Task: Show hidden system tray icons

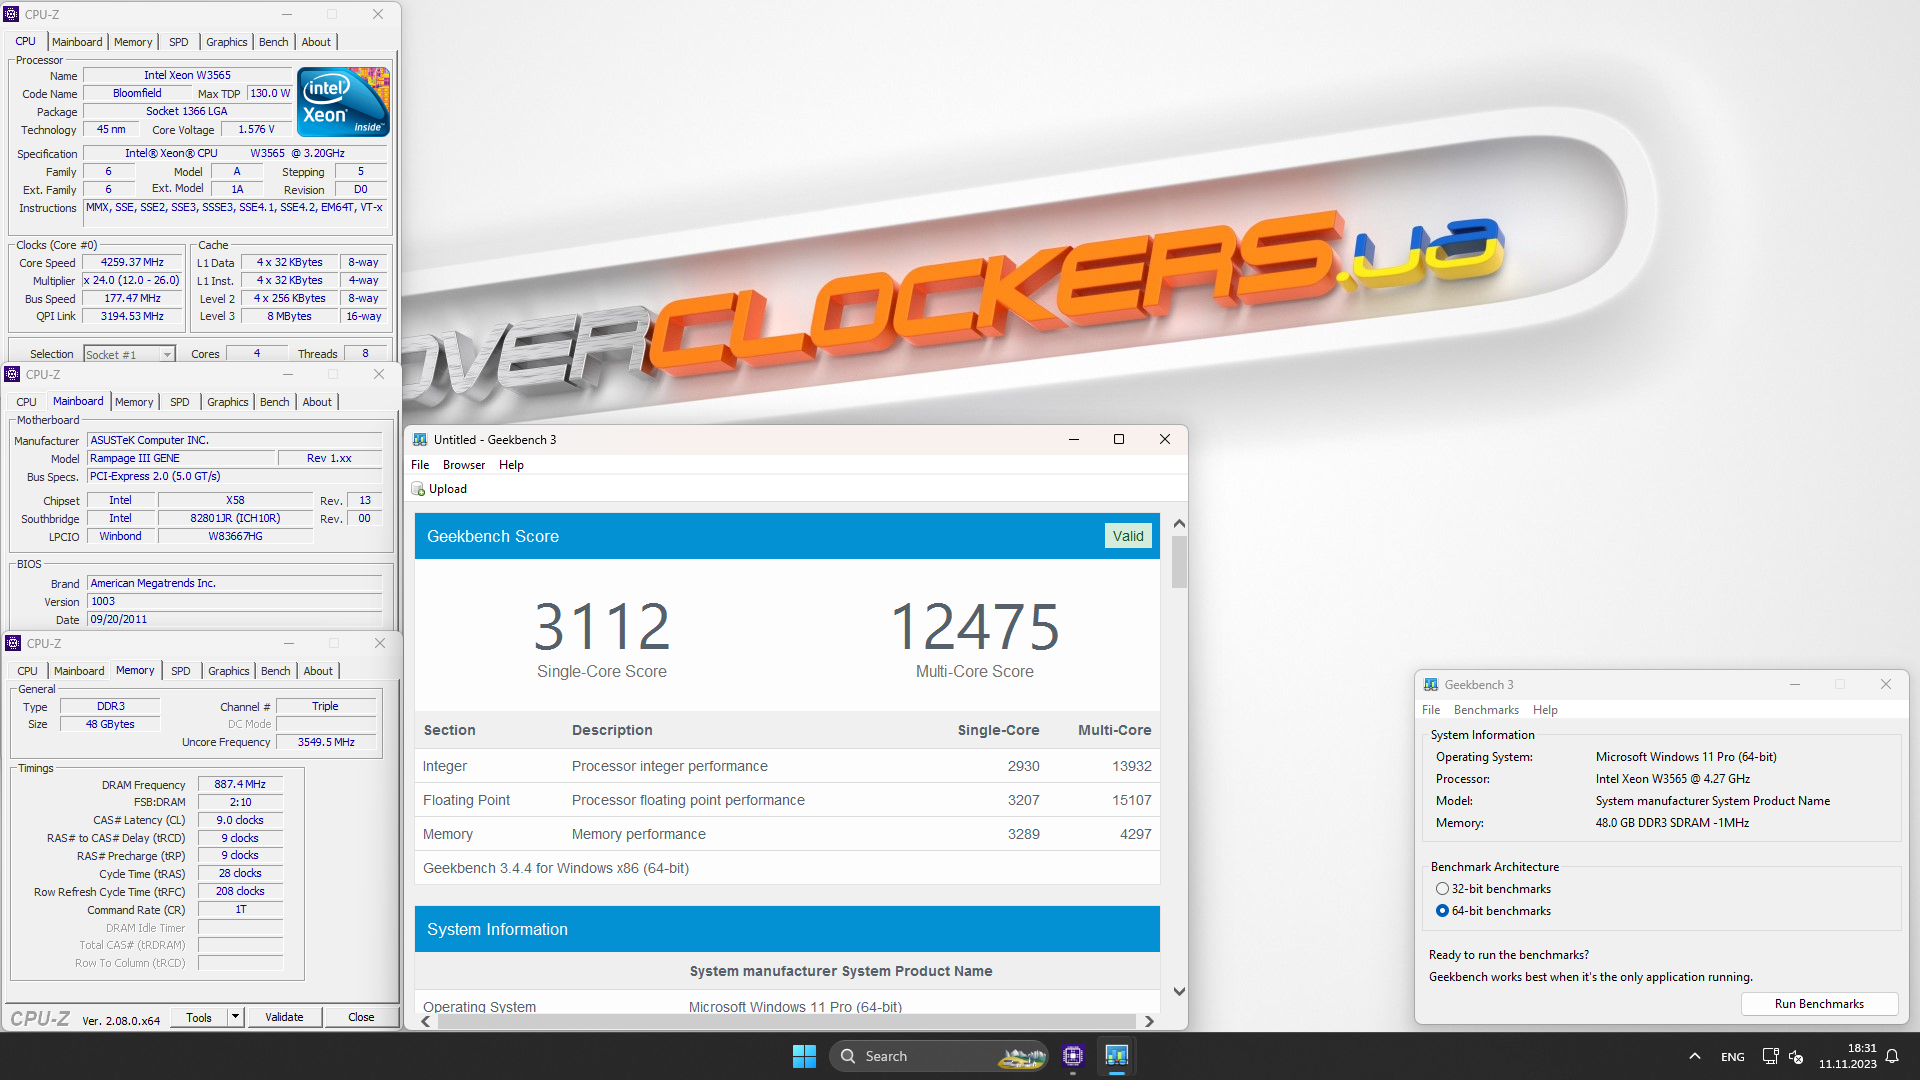Action: [1694, 1056]
